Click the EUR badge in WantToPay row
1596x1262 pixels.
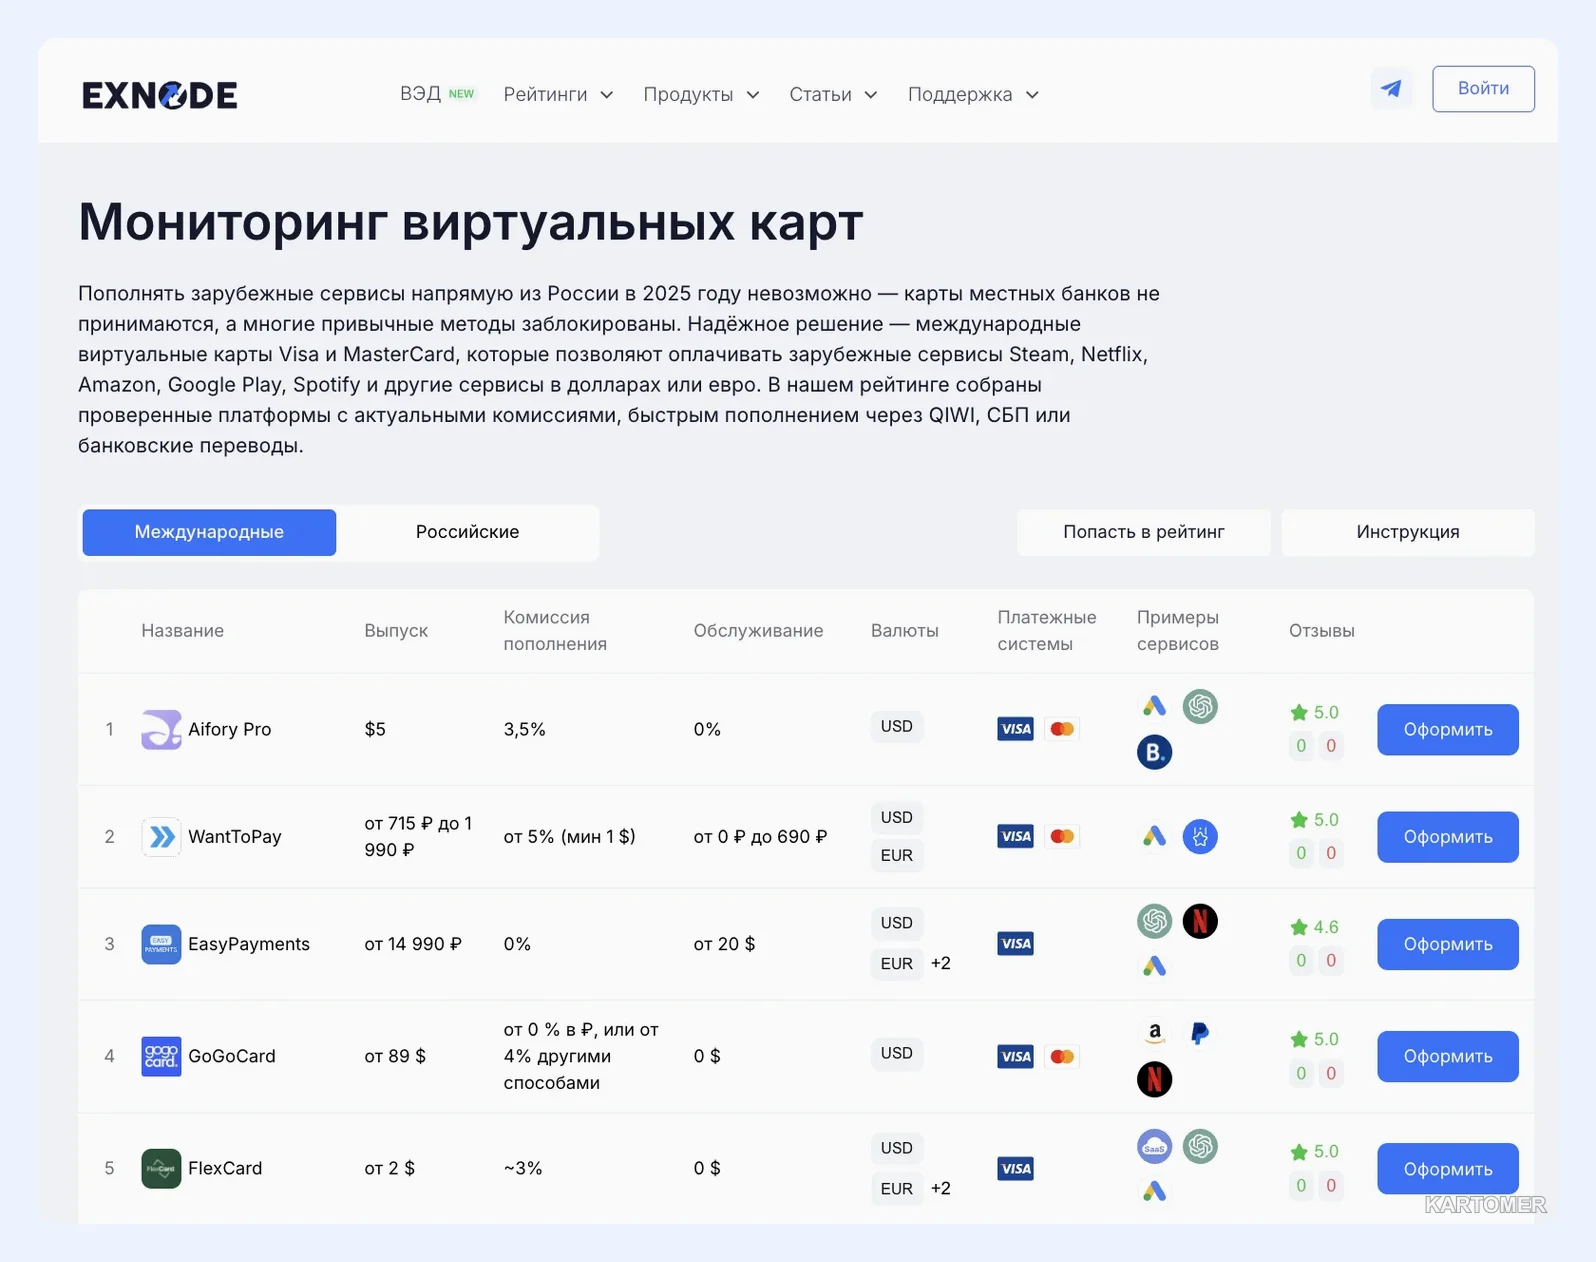point(896,855)
